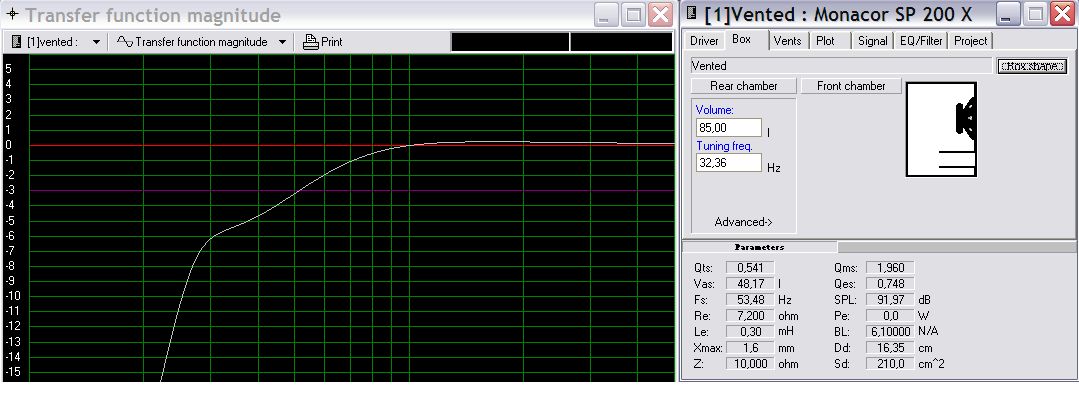
Task: Click the Xmax value 1,6
Action: (x=751, y=348)
